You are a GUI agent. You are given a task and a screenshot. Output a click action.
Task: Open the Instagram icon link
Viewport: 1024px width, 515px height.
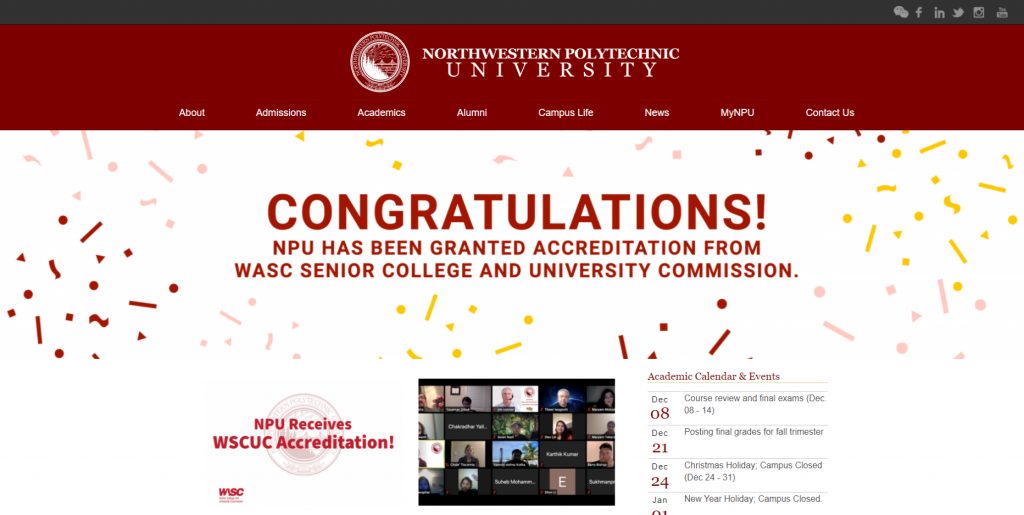pos(978,12)
